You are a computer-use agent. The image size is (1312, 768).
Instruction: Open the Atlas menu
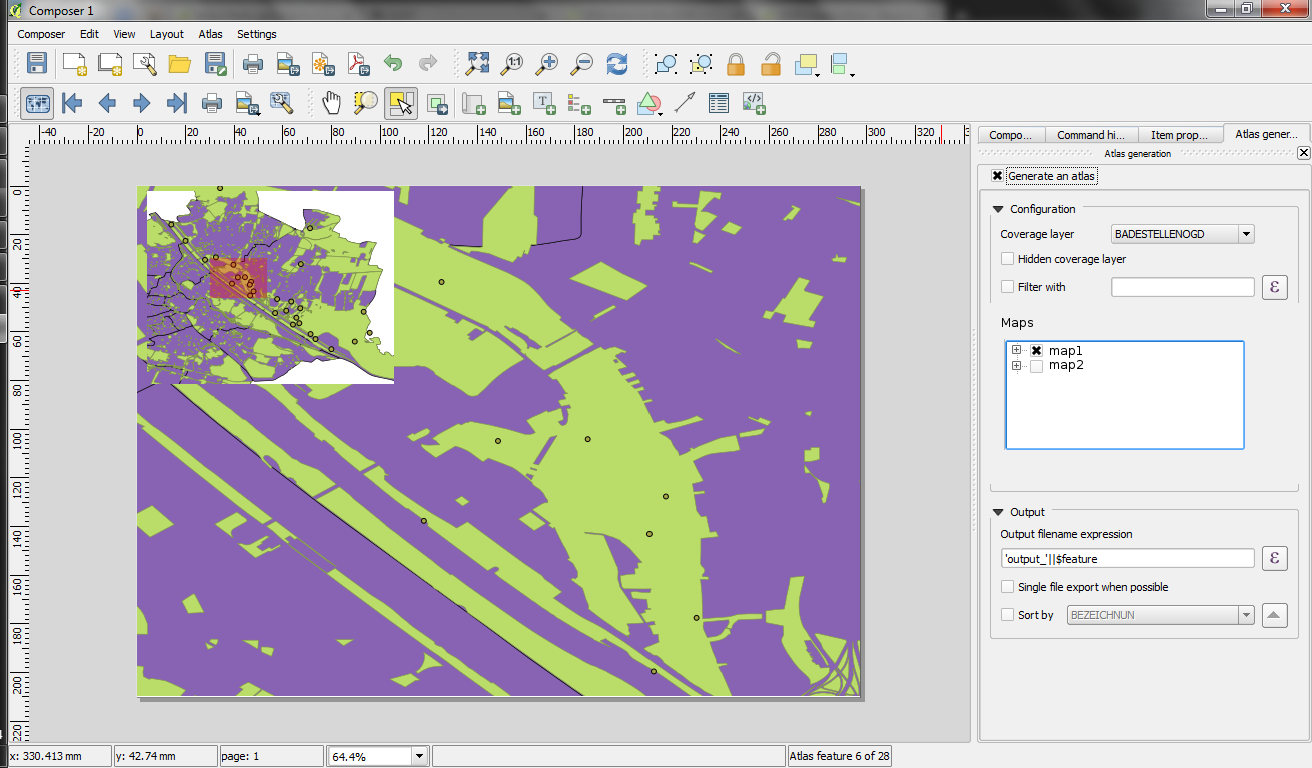(x=210, y=34)
